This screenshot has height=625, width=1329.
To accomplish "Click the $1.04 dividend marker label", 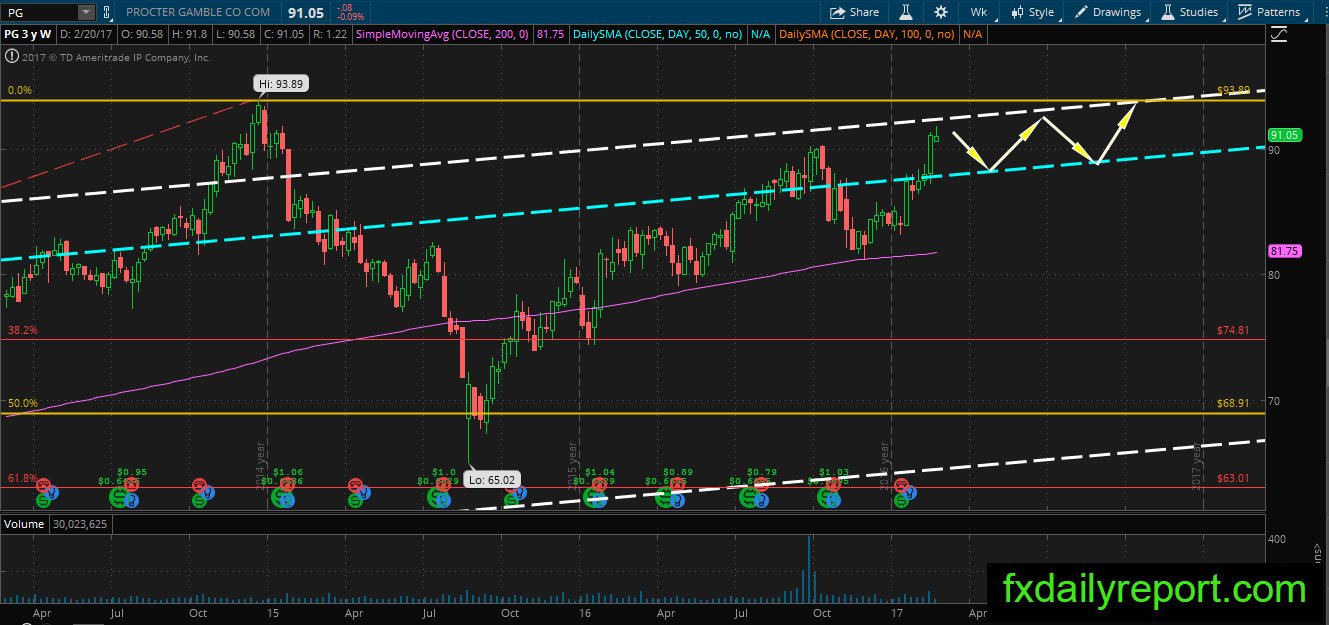I will coord(599,471).
